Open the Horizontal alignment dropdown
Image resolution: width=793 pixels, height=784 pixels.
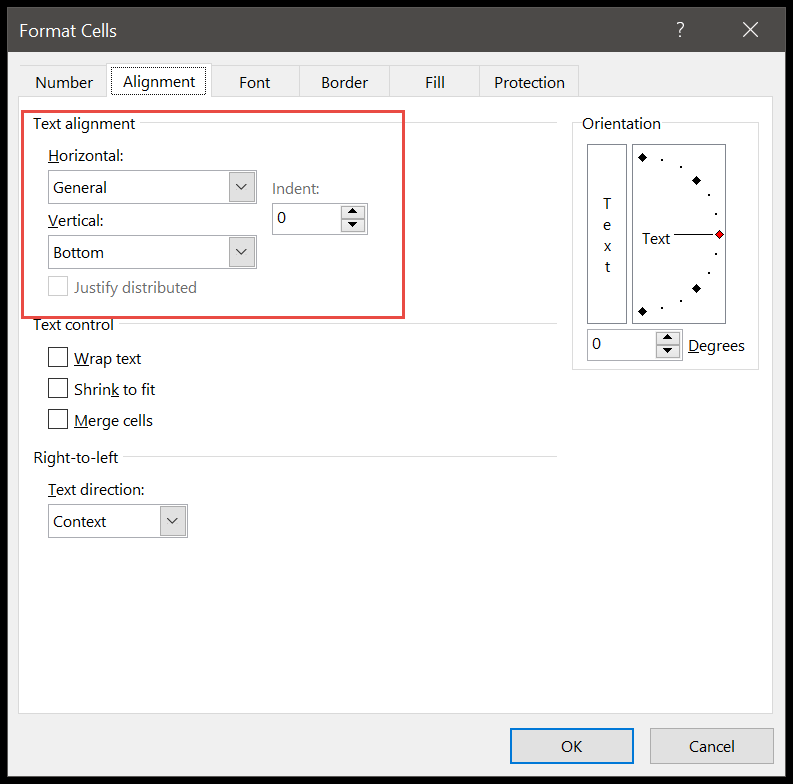(x=241, y=187)
